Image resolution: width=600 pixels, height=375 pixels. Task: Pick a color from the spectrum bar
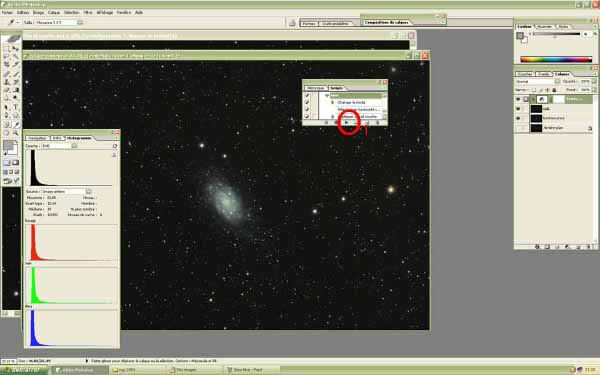556,59
